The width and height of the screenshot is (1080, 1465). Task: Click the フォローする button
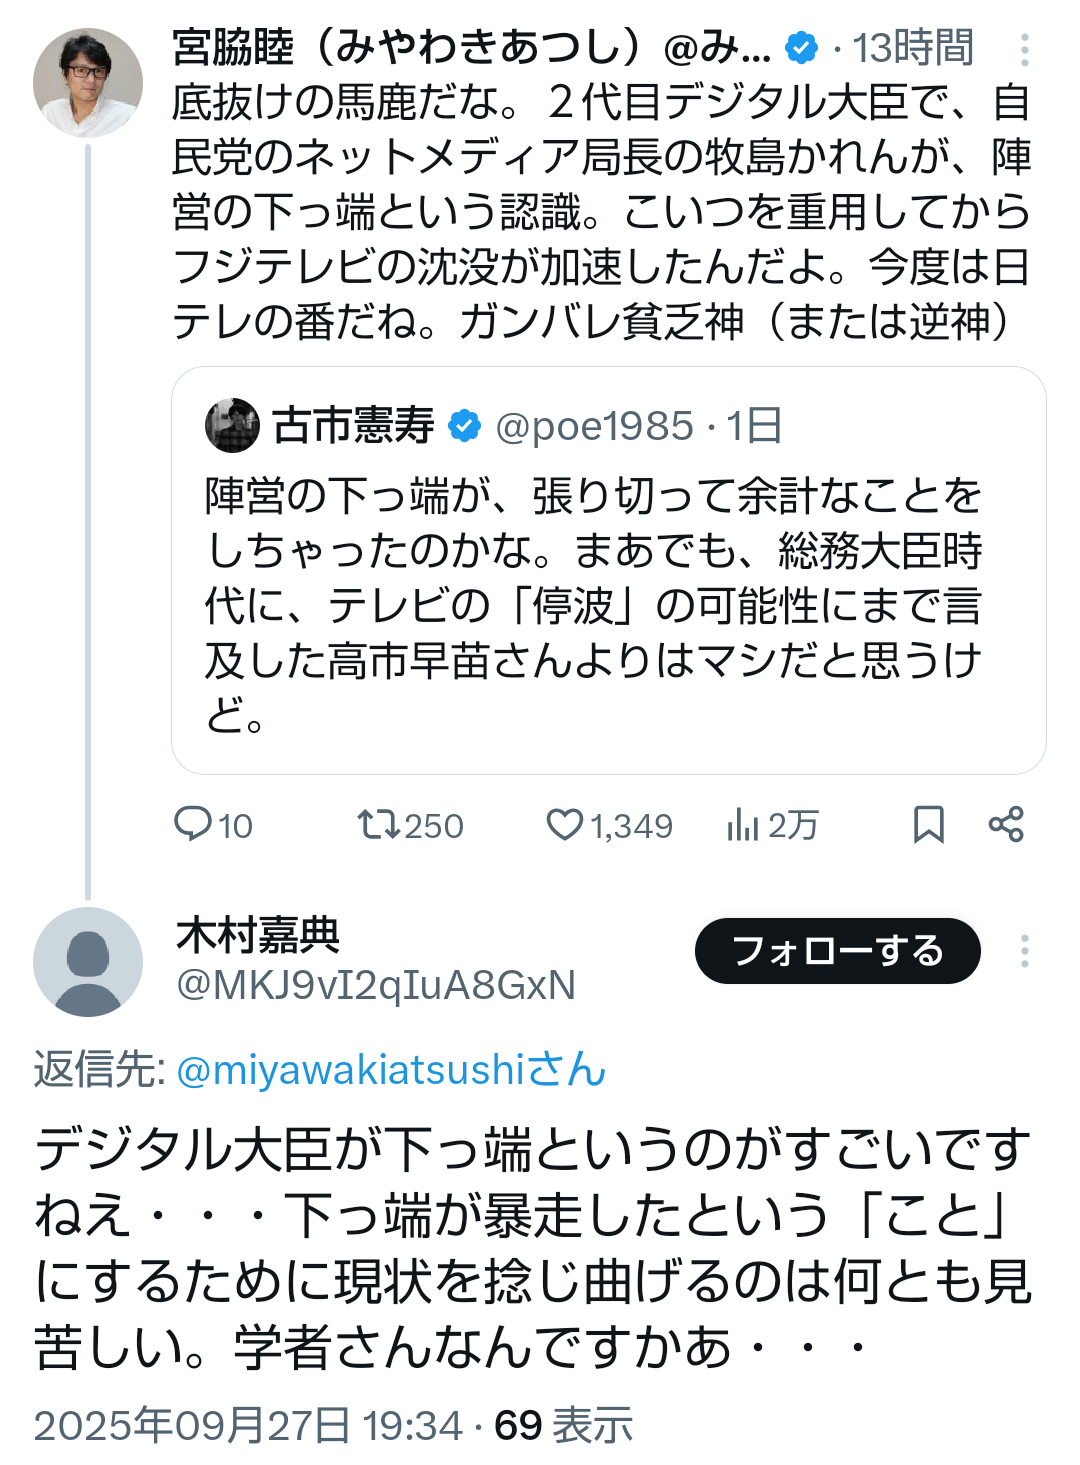838,951
